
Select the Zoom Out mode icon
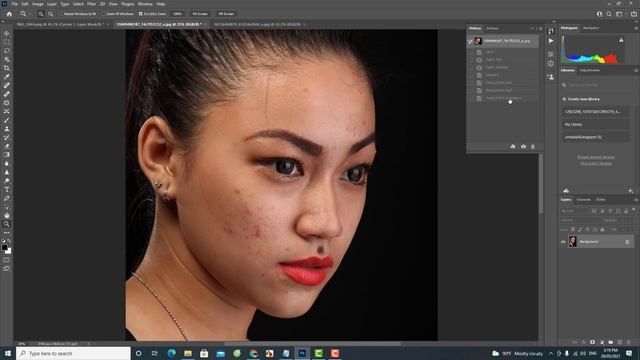51,14
